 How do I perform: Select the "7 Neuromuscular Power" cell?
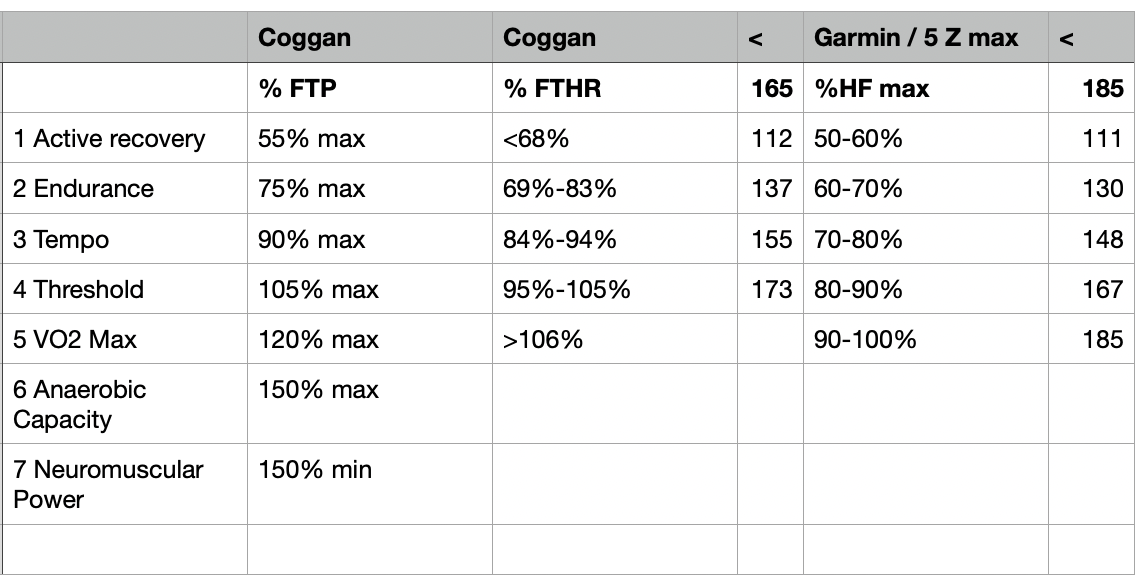pyautogui.click(x=108, y=484)
